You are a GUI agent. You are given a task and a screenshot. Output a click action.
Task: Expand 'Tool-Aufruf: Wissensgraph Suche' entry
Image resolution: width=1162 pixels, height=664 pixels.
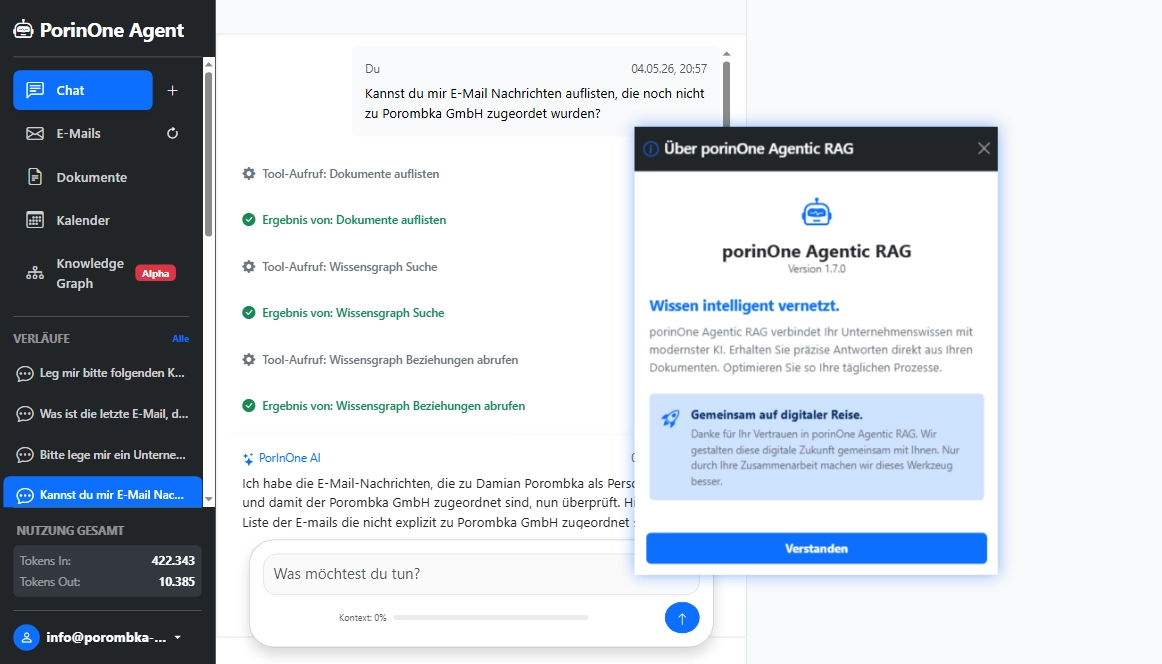pyautogui.click(x=340, y=267)
